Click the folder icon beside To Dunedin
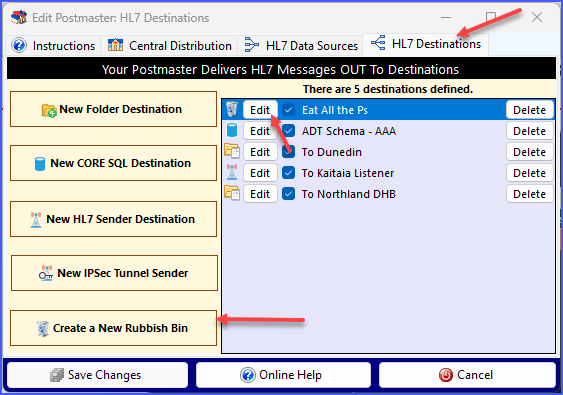The image size is (563, 395). tap(232, 151)
